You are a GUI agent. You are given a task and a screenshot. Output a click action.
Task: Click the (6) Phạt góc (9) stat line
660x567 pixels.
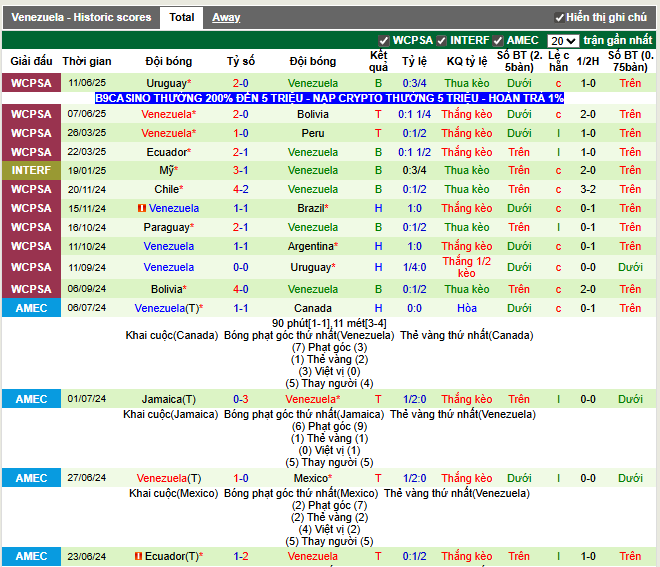click(x=329, y=426)
